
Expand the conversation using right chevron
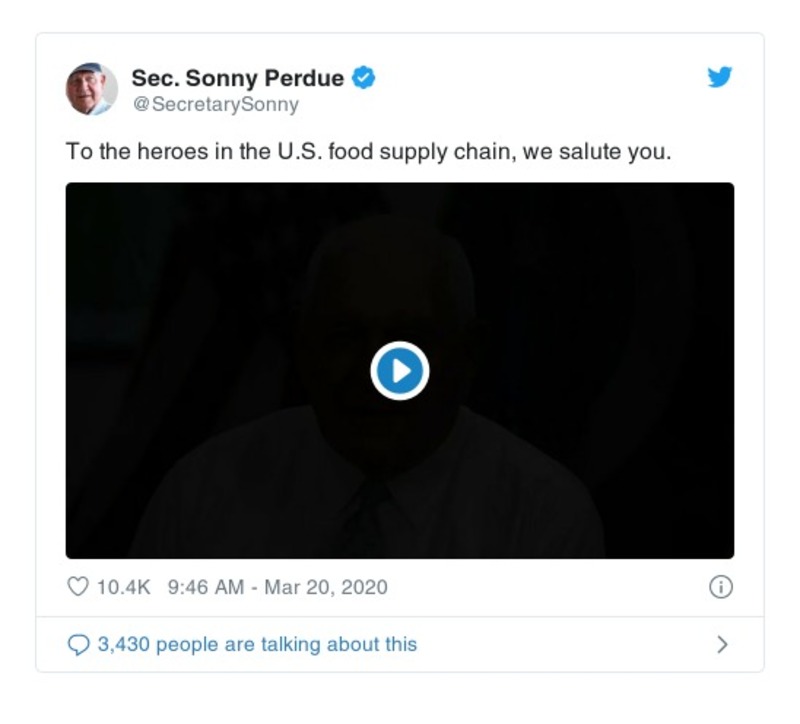[722, 645]
